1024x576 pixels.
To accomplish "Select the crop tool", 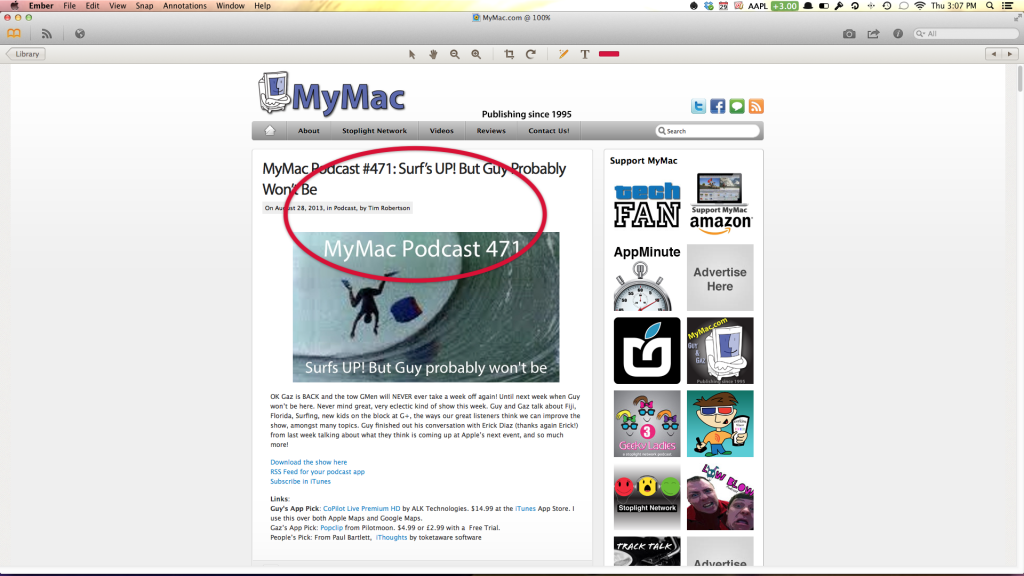I will (509, 54).
